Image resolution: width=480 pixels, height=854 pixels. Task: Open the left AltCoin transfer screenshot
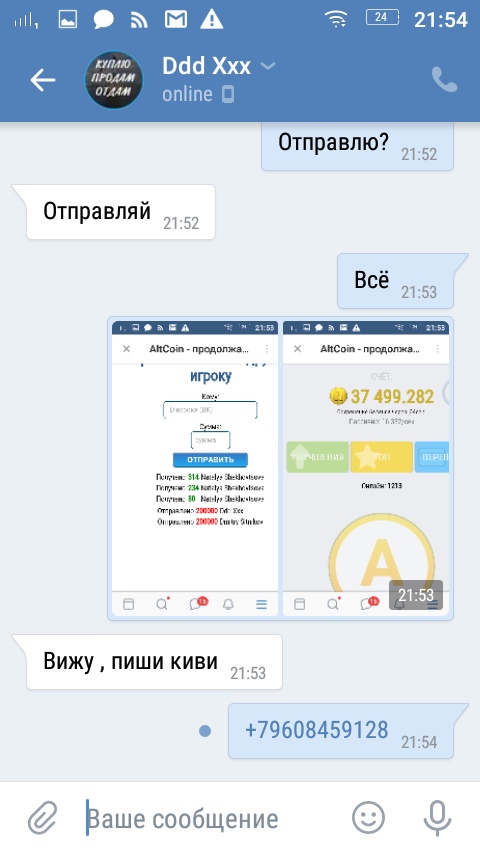(x=195, y=468)
